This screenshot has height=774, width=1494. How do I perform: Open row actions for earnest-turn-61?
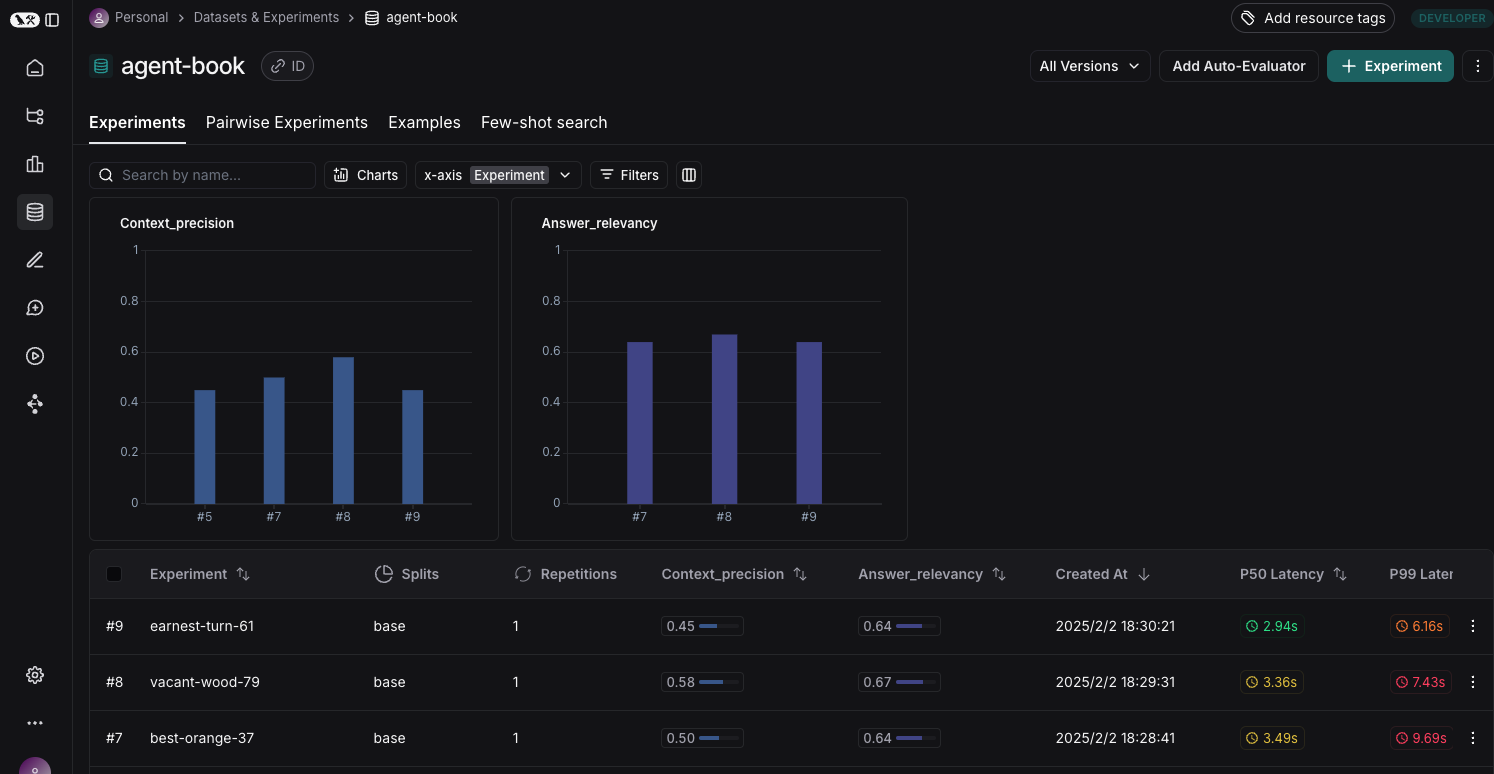point(1472,626)
